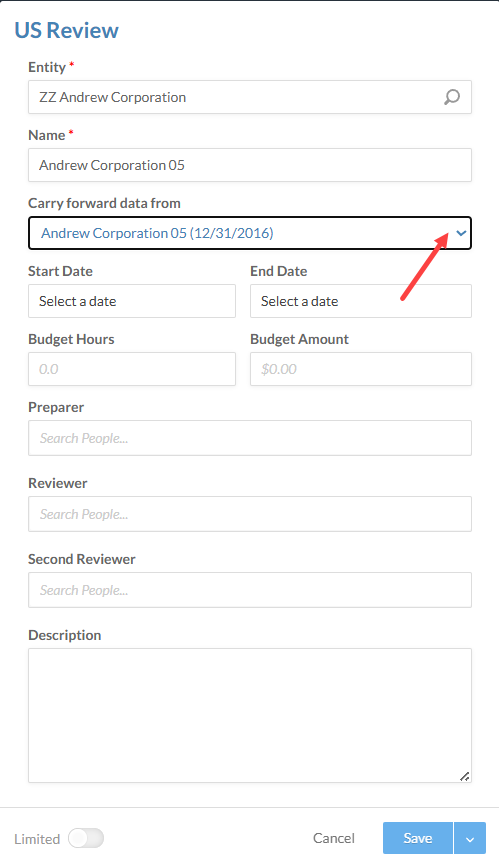Click the Budget Amount input field
The image size is (499, 864).
[361, 369]
